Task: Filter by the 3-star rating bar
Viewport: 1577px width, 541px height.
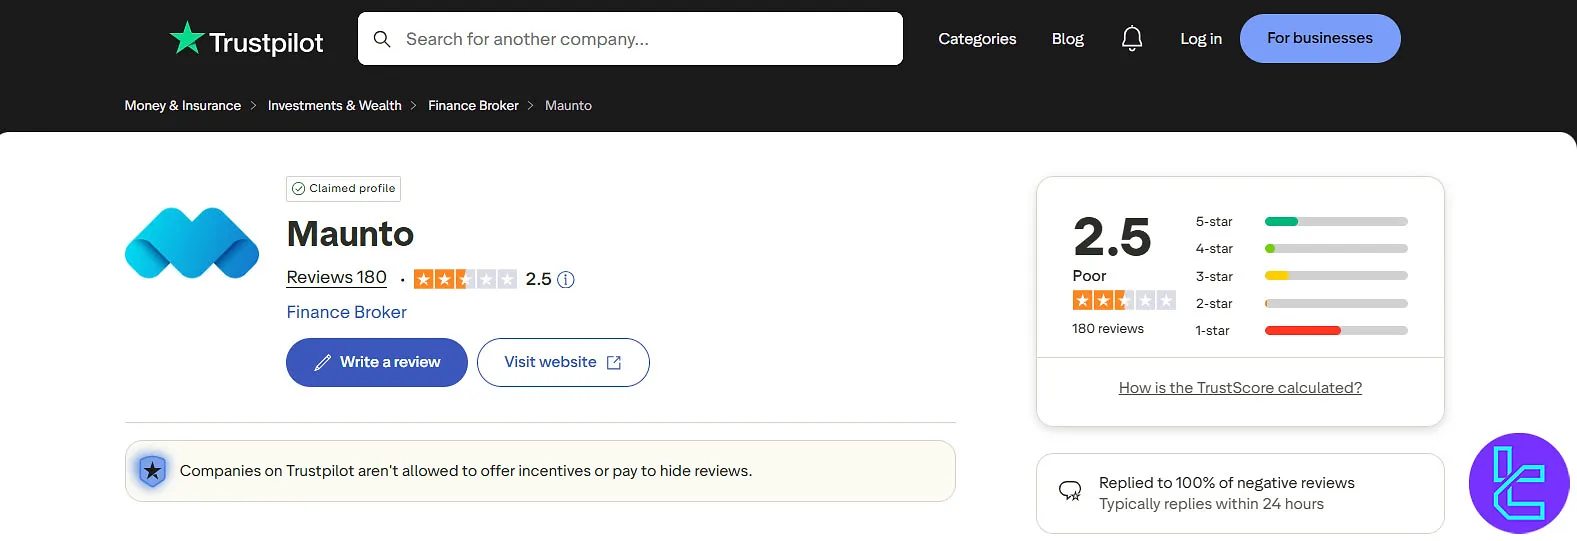Action: pyautogui.click(x=1336, y=276)
